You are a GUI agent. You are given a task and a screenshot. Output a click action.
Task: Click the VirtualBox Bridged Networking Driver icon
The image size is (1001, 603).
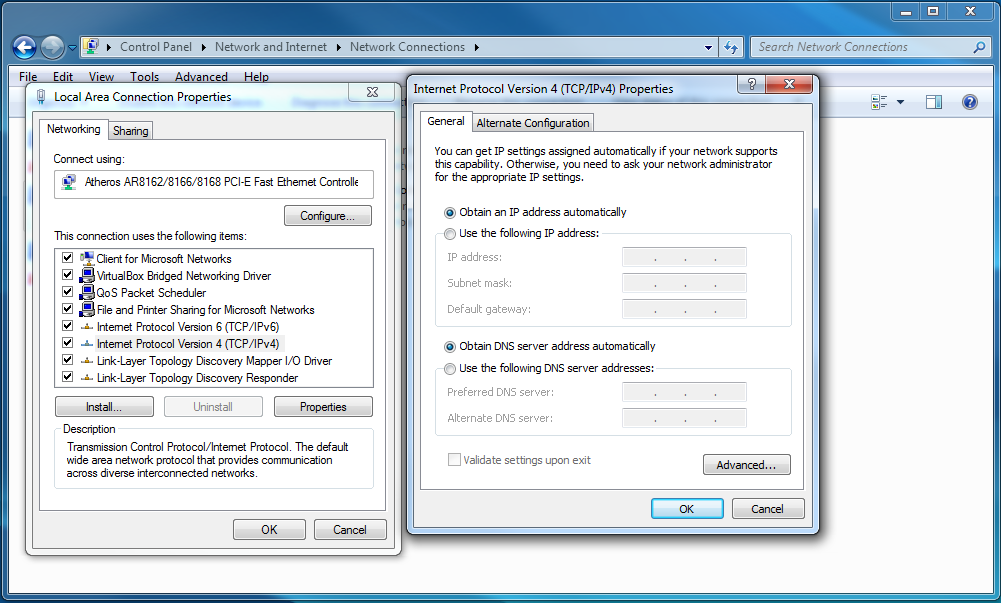87,276
